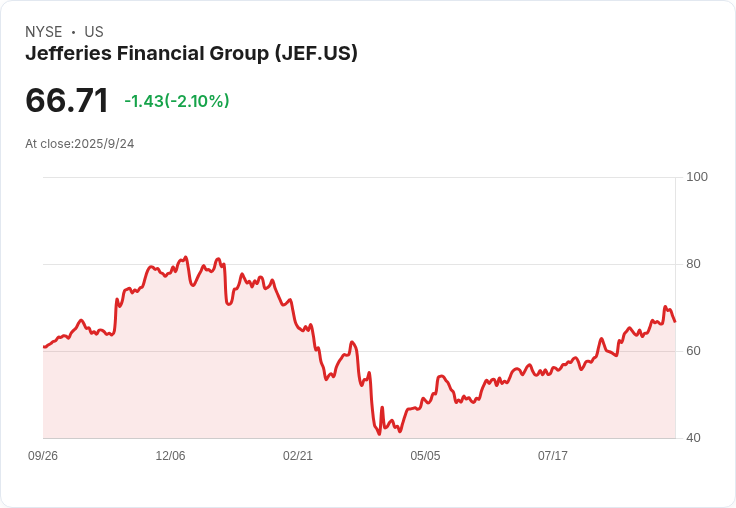Click the NYSE exchange label
736x508 pixels.
(43, 32)
